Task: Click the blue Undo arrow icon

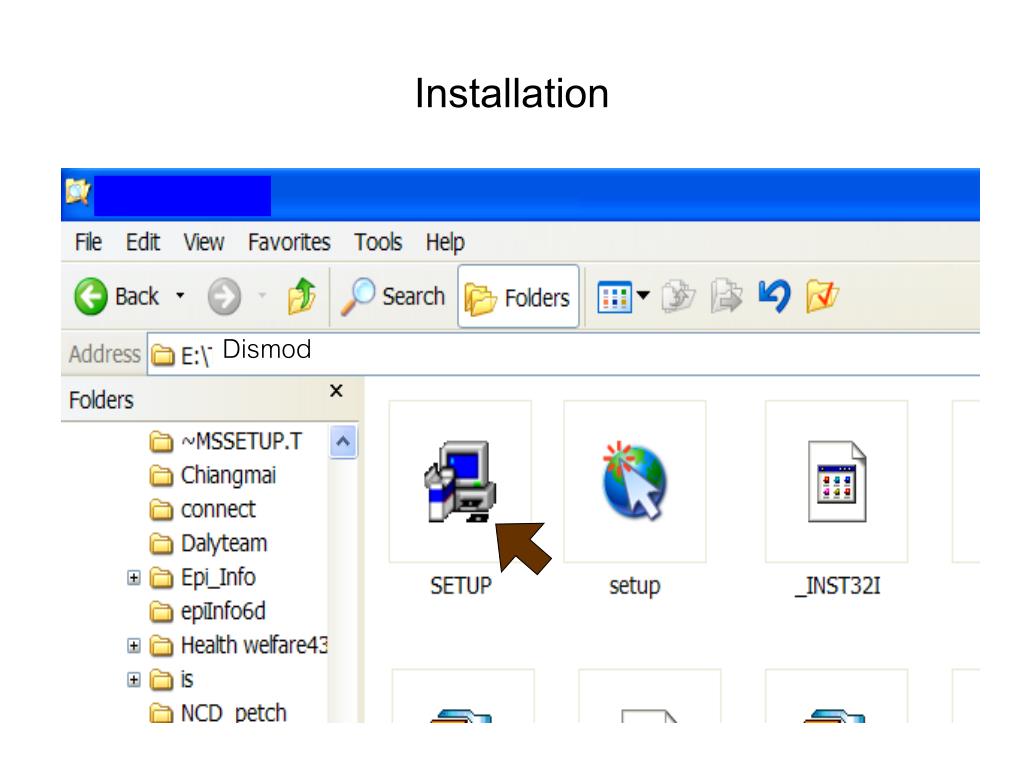Action: [775, 296]
